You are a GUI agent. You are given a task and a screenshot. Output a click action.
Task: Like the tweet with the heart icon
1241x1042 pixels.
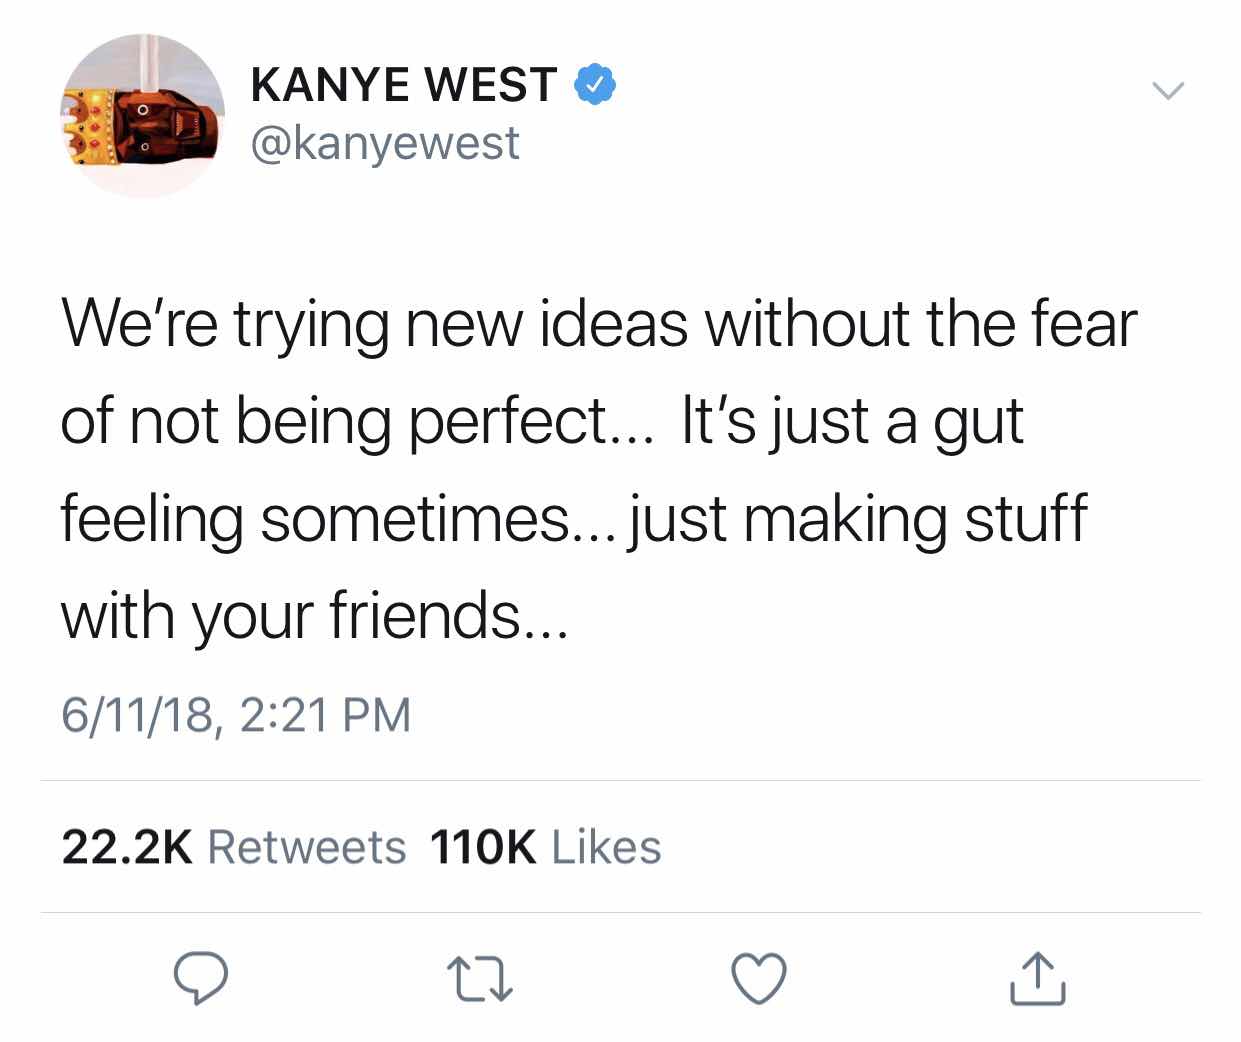pyautogui.click(x=759, y=978)
